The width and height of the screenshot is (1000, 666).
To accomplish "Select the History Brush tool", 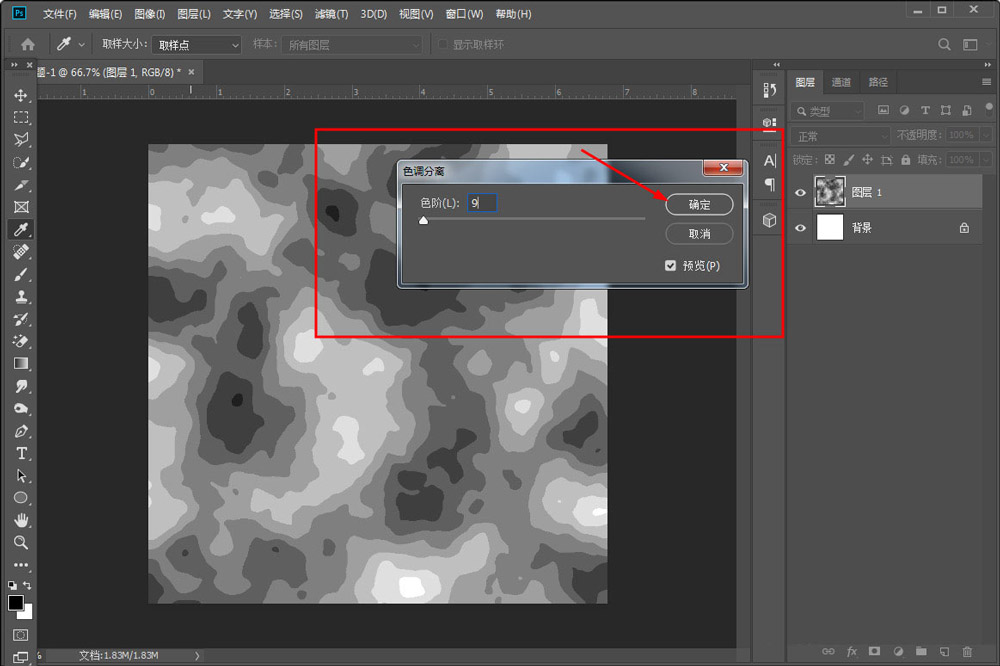I will pyautogui.click(x=21, y=319).
